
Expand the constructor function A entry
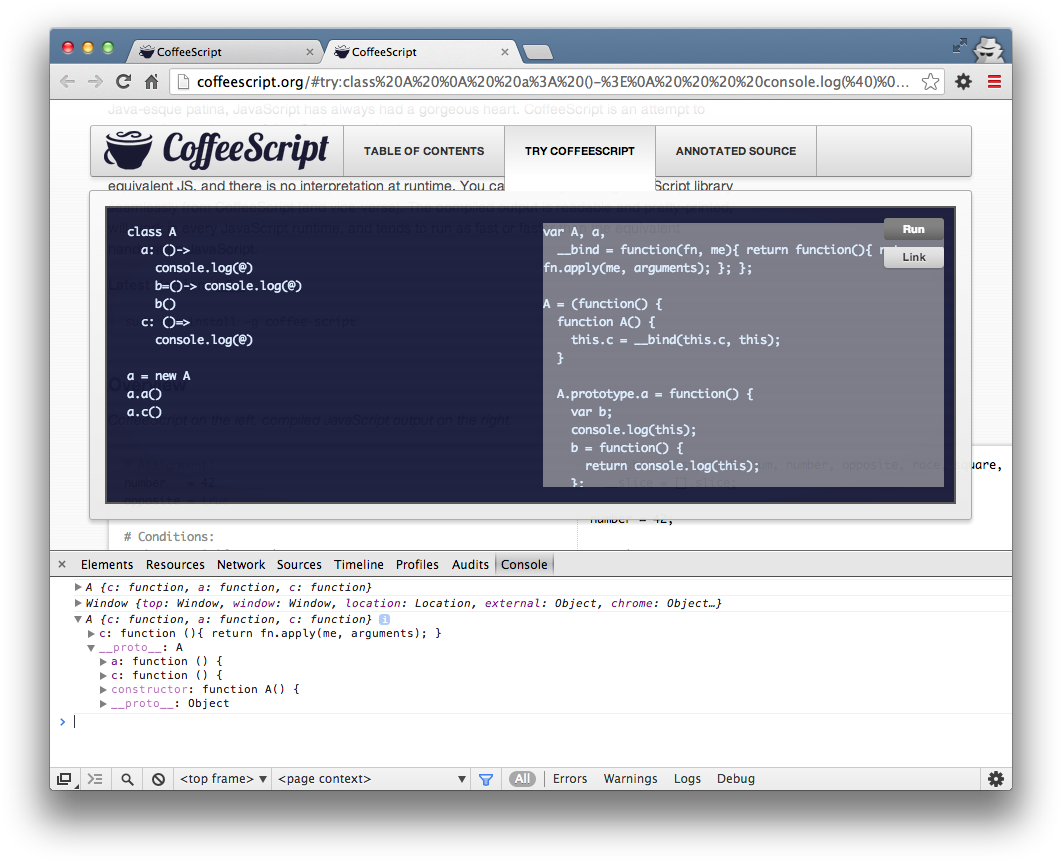[104, 690]
